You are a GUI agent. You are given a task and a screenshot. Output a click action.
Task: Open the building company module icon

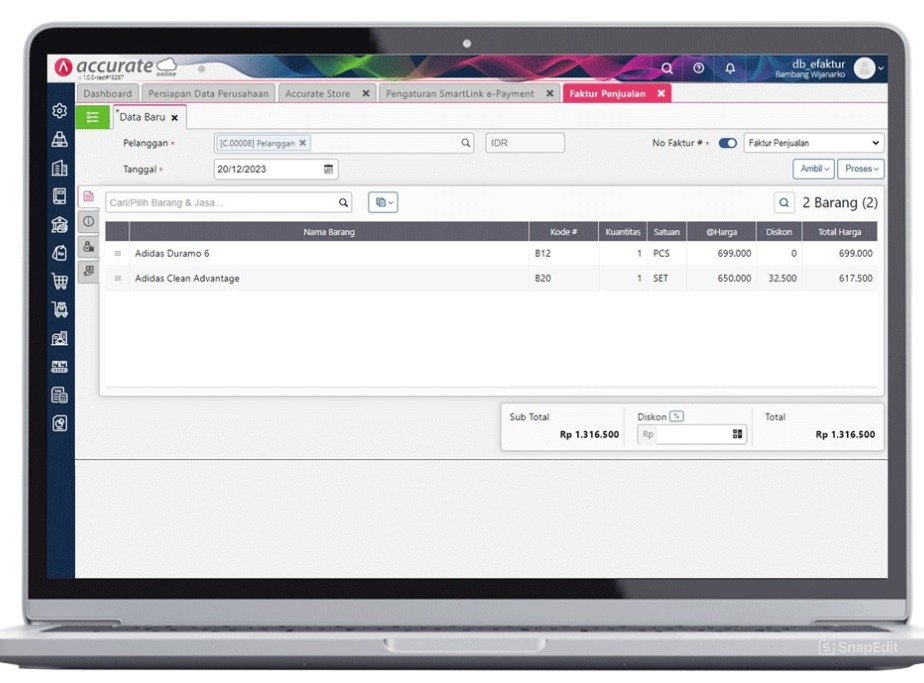pos(60,167)
